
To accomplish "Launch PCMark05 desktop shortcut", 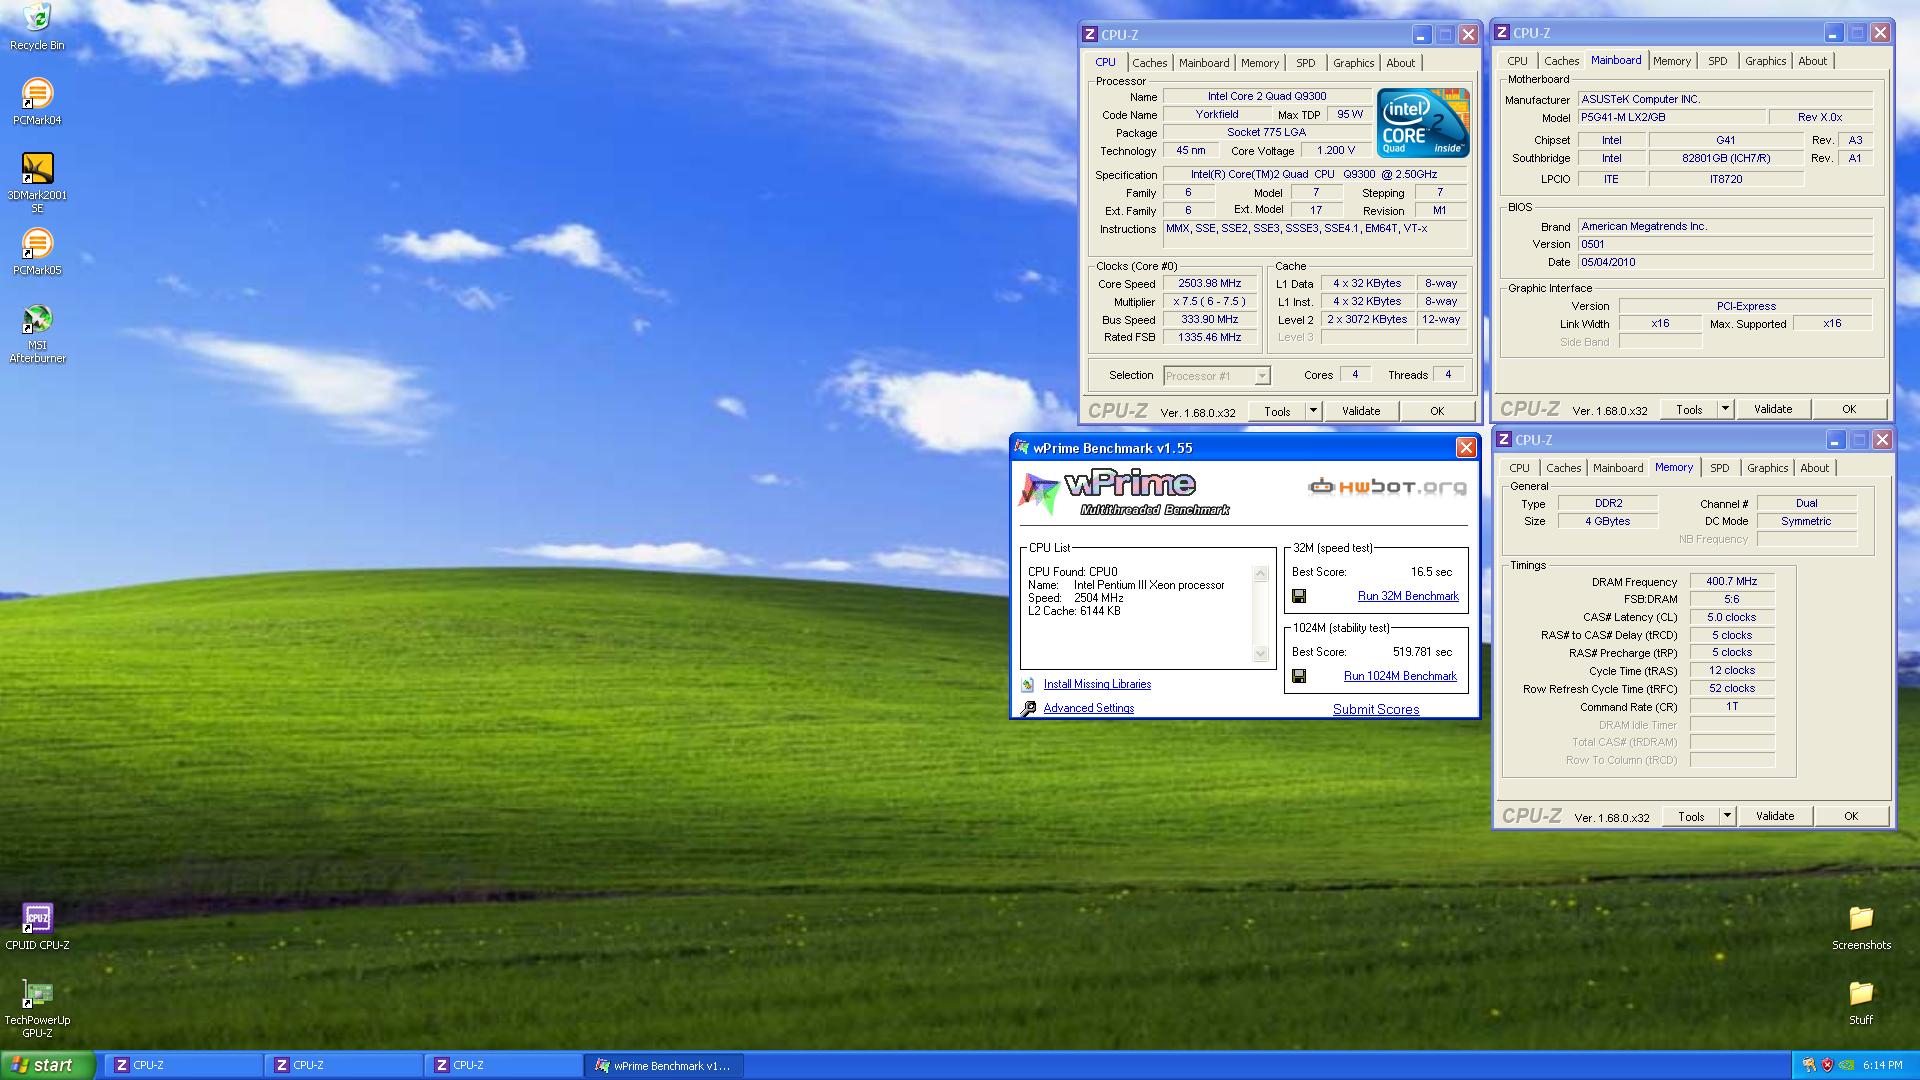I will (x=37, y=251).
